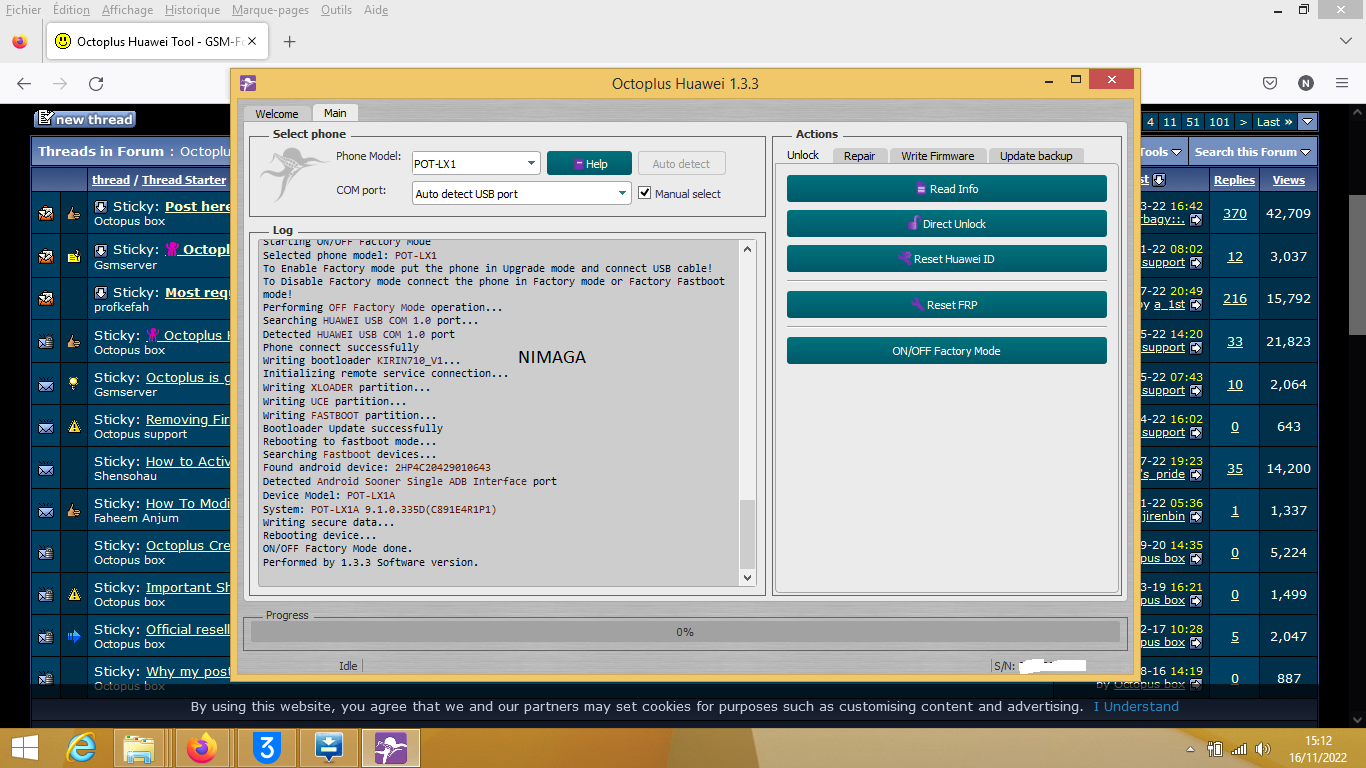Screen dimensions: 1366x768
Task: Click the Octoplus app icon in the taskbar
Action: pyautogui.click(x=390, y=748)
